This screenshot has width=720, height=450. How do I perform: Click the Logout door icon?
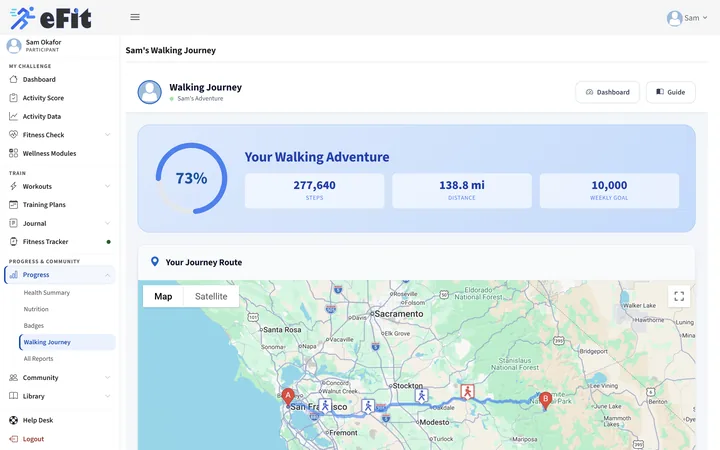(13, 439)
